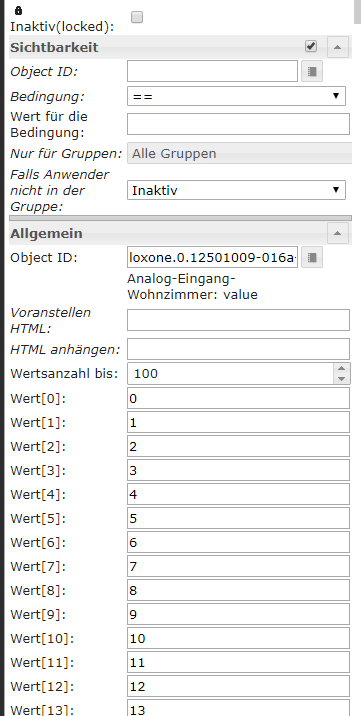361x716 pixels.
Task: Click the Sichtbarkeit section header
Action: pyautogui.click(x=180, y=47)
